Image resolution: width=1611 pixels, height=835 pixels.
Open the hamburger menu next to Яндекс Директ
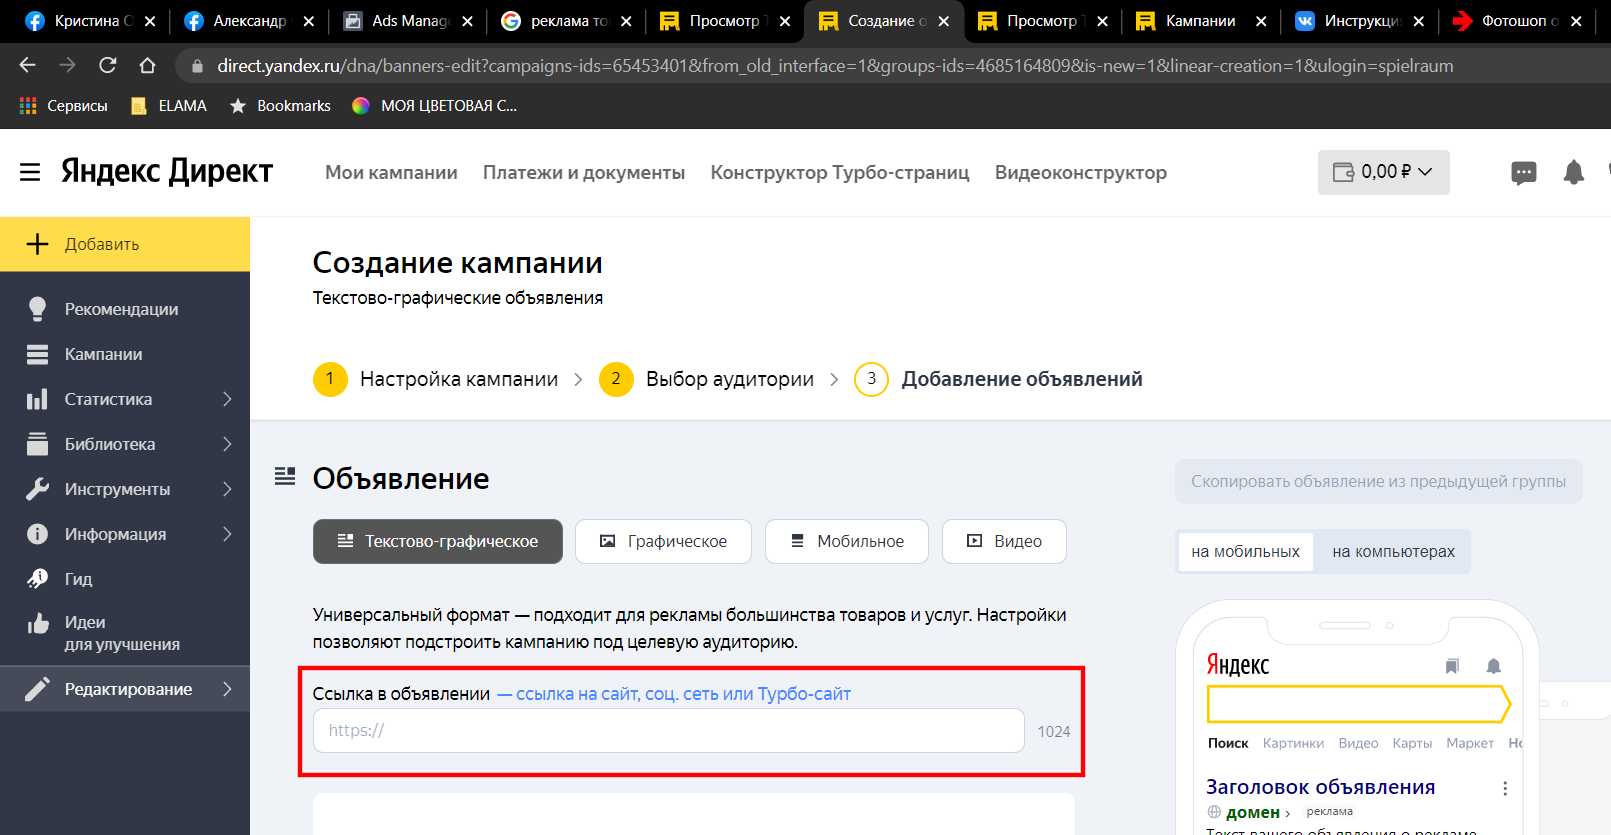[30, 172]
